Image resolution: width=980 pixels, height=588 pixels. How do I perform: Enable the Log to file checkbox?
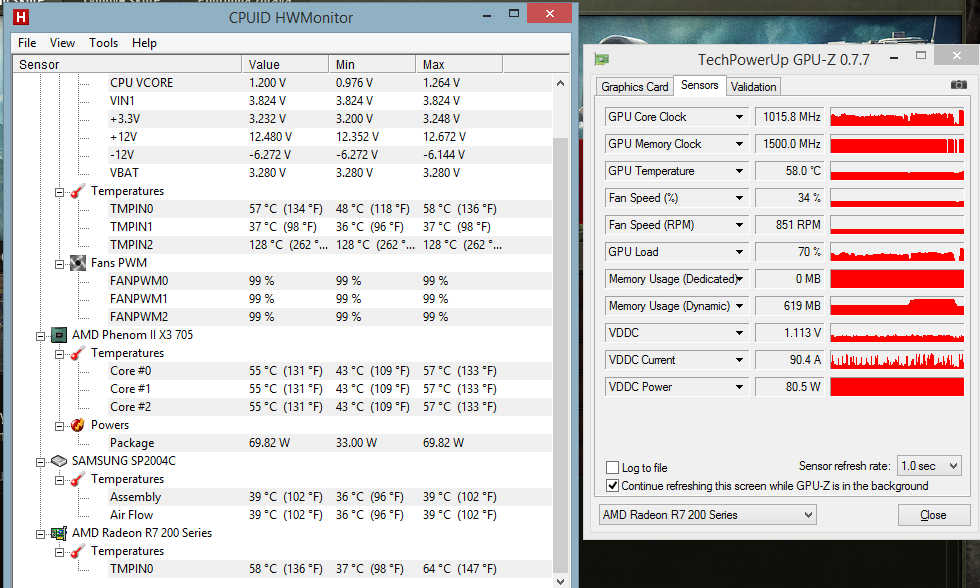(x=613, y=468)
